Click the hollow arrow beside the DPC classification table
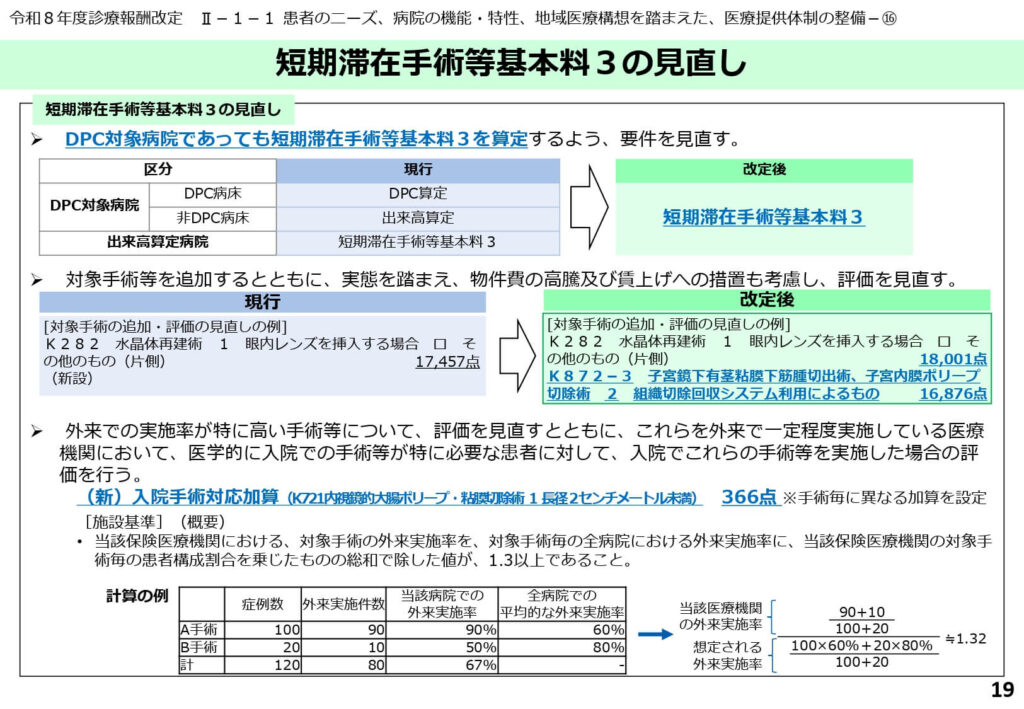 click(588, 207)
